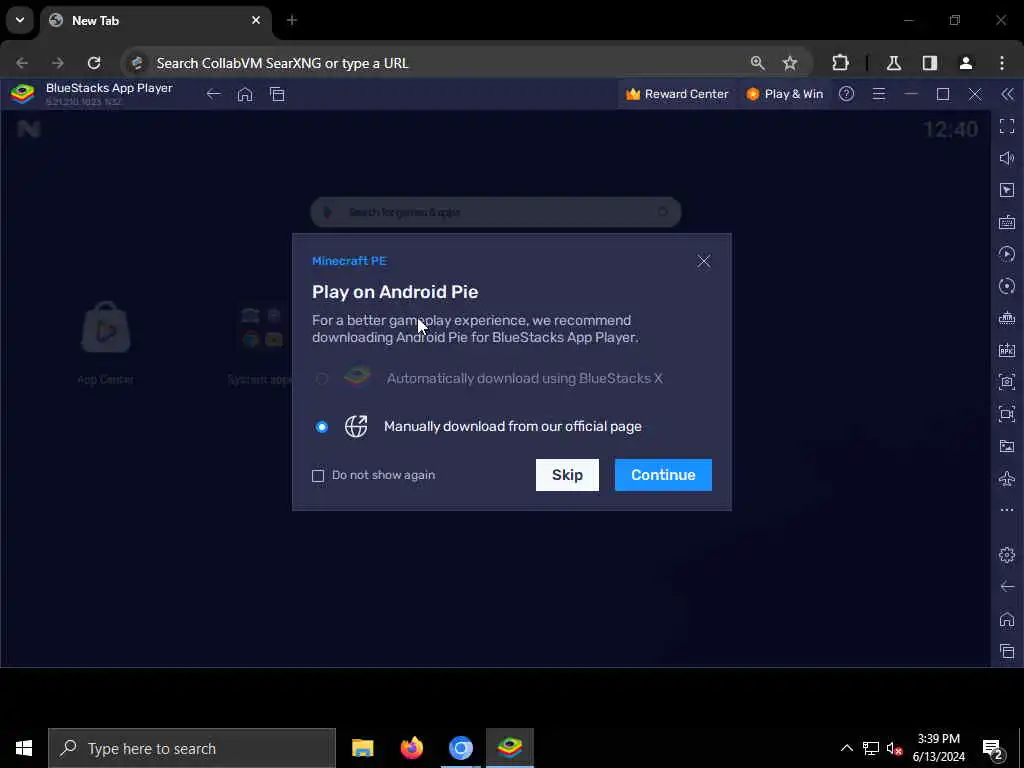Open BlueStacks help question mark icon

tap(846, 94)
